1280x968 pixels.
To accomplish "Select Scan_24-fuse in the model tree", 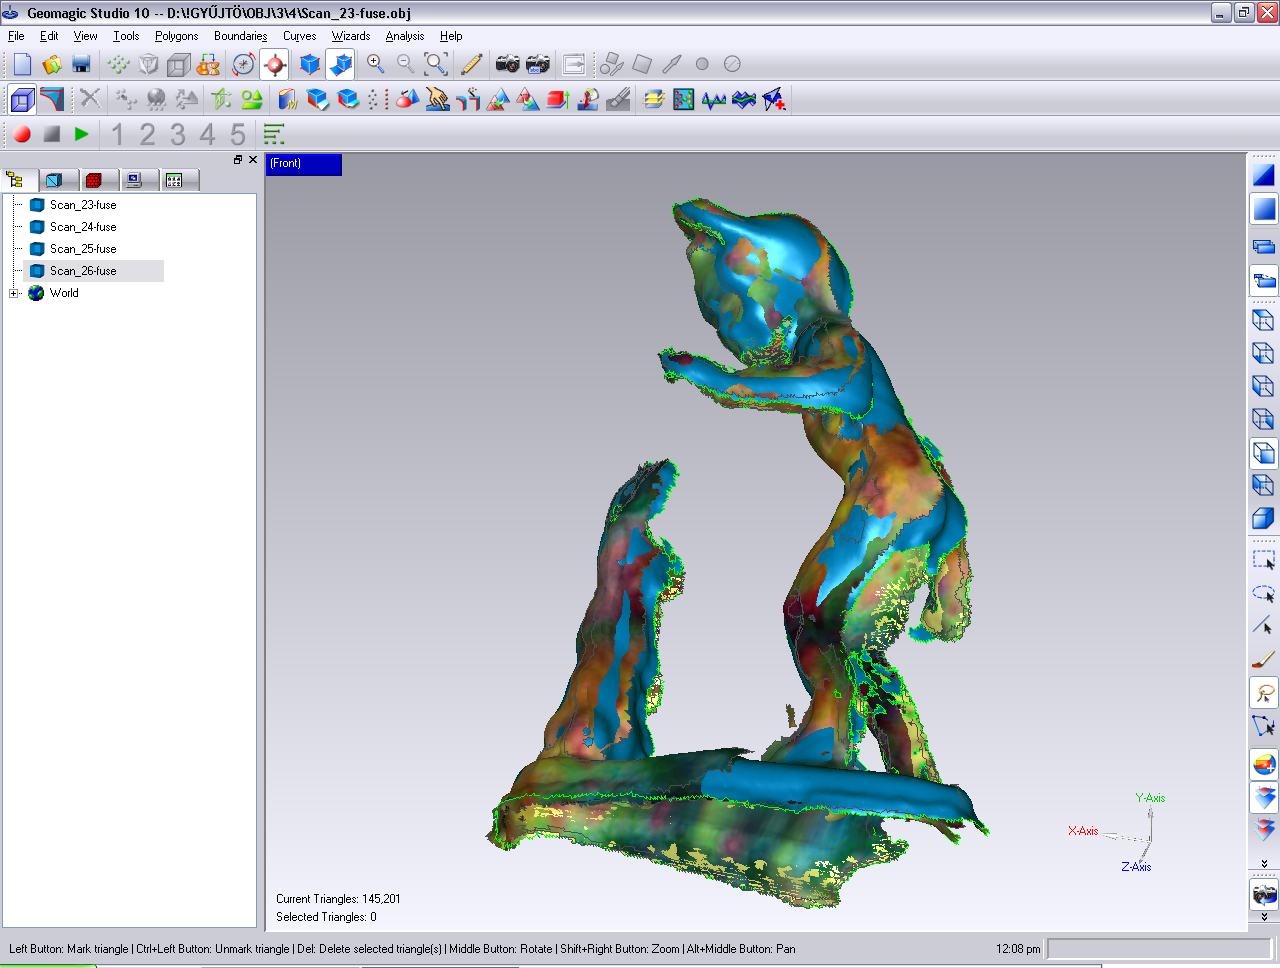I will click(83, 227).
